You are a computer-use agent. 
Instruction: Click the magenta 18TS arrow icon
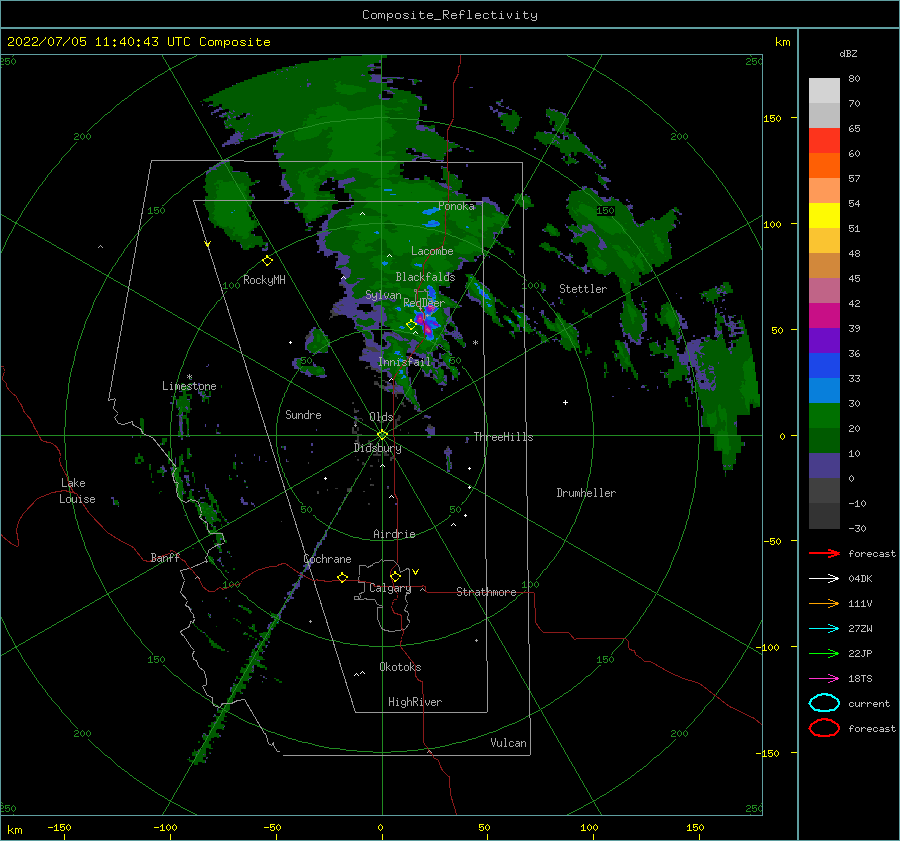(824, 679)
